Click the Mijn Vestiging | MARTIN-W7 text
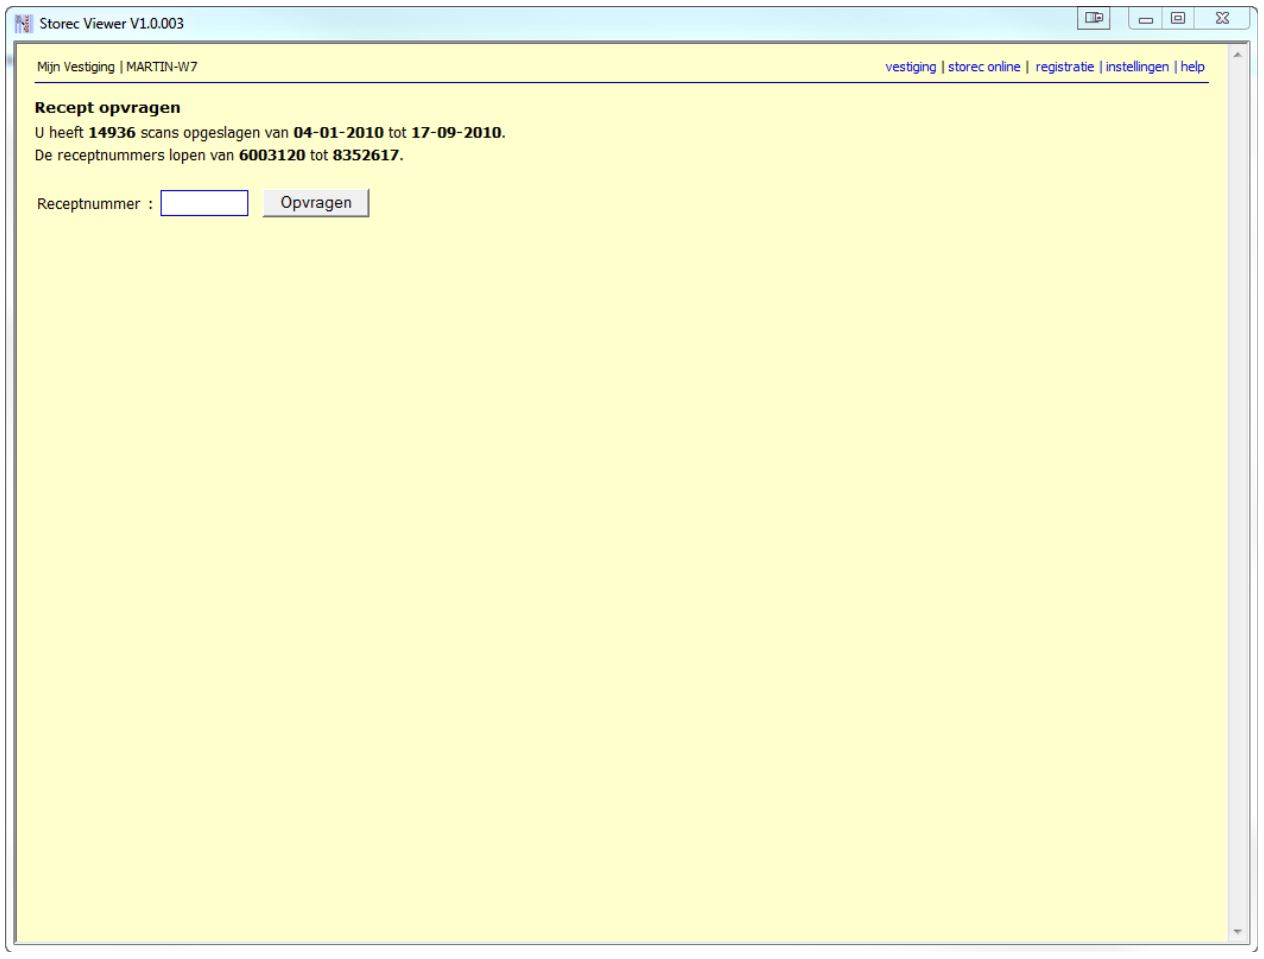Image resolution: width=1264 pixels, height=959 pixels. coord(117,67)
